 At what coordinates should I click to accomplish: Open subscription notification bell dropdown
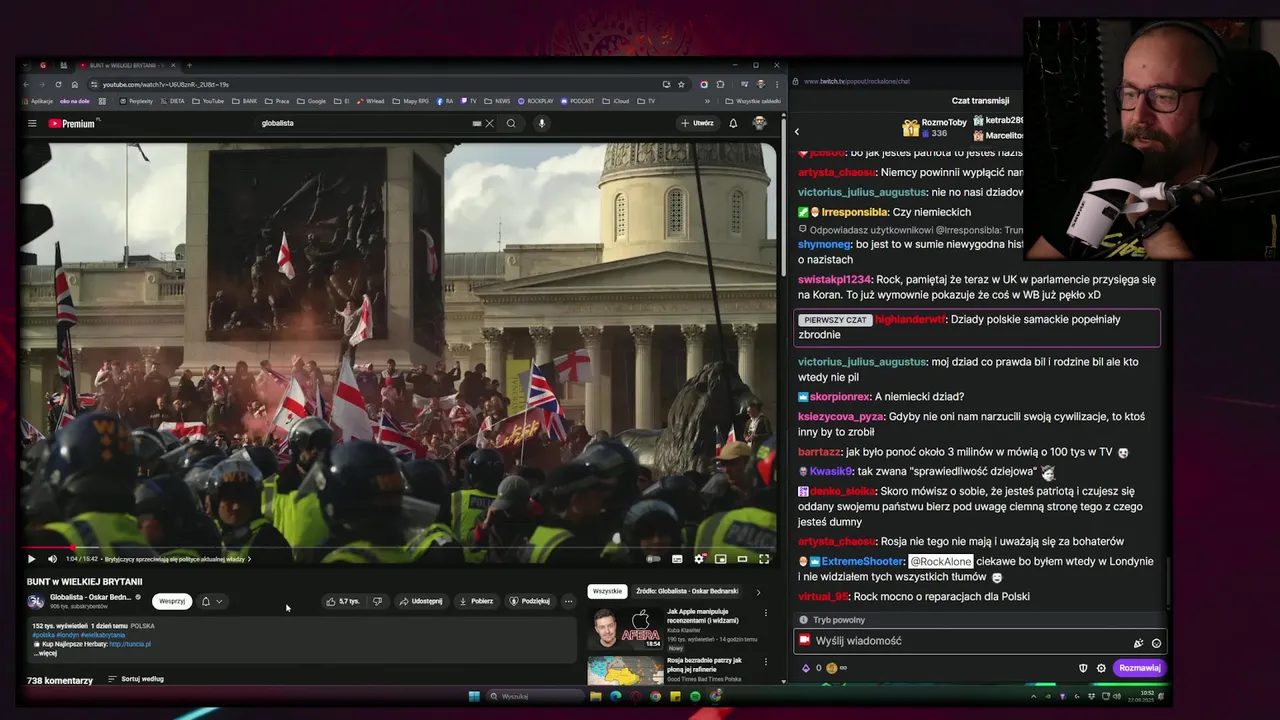tap(211, 601)
